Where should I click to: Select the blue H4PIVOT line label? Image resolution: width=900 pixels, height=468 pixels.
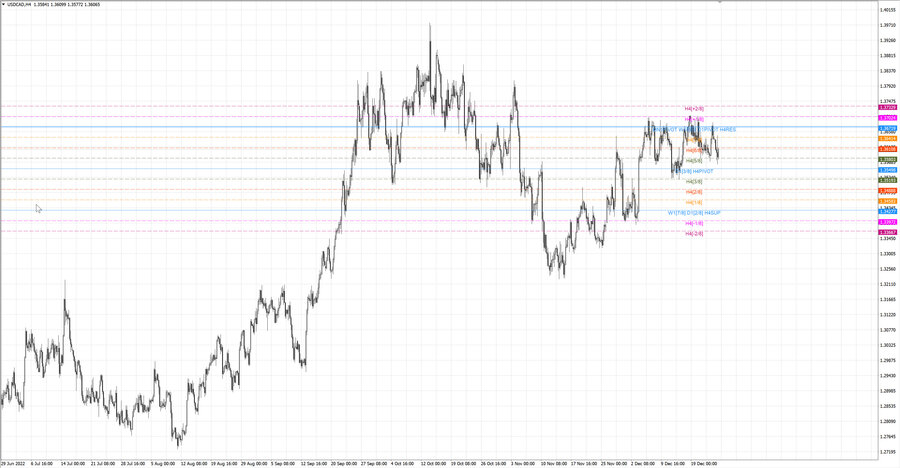pyautogui.click(x=703, y=171)
